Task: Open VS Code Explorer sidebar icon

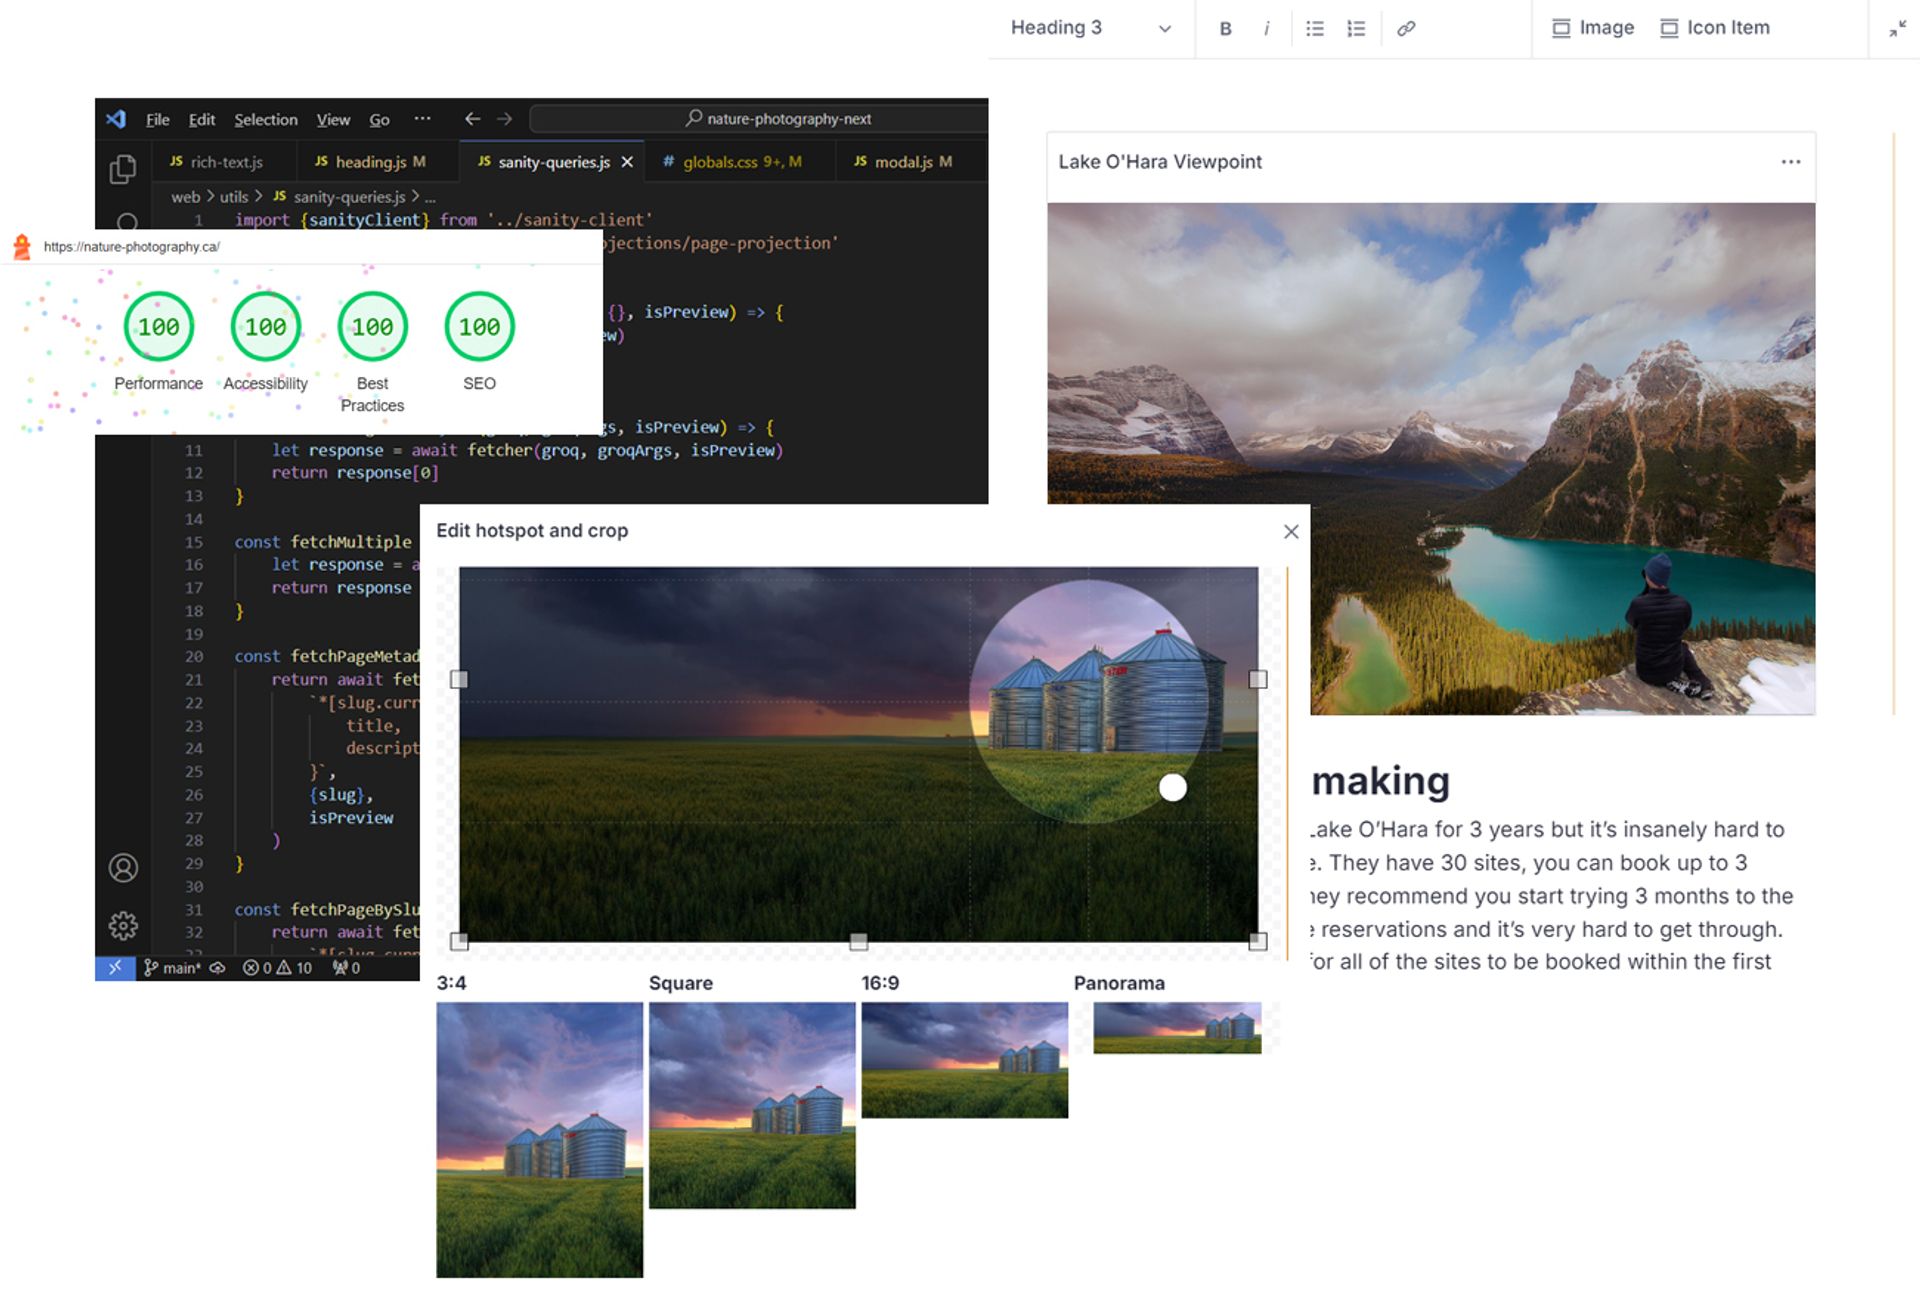Action: [x=123, y=169]
